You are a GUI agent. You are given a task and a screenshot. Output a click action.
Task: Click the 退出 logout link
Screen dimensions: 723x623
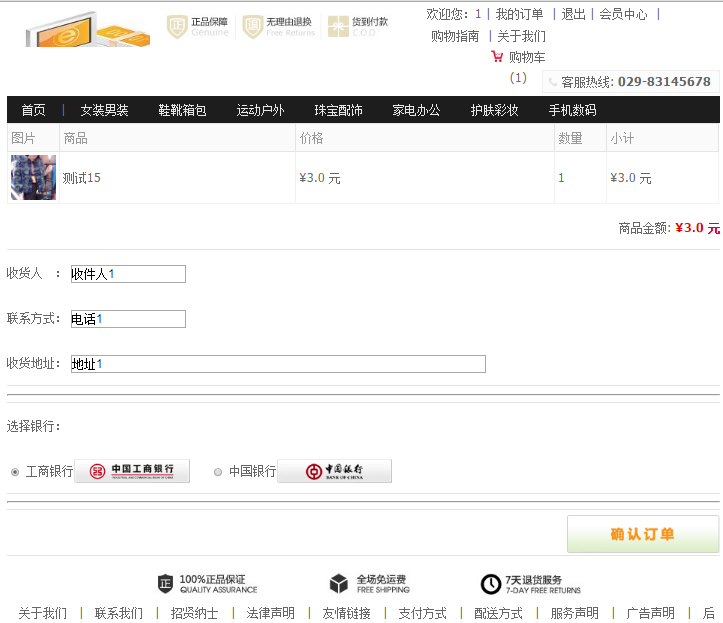click(x=573, y=14)
